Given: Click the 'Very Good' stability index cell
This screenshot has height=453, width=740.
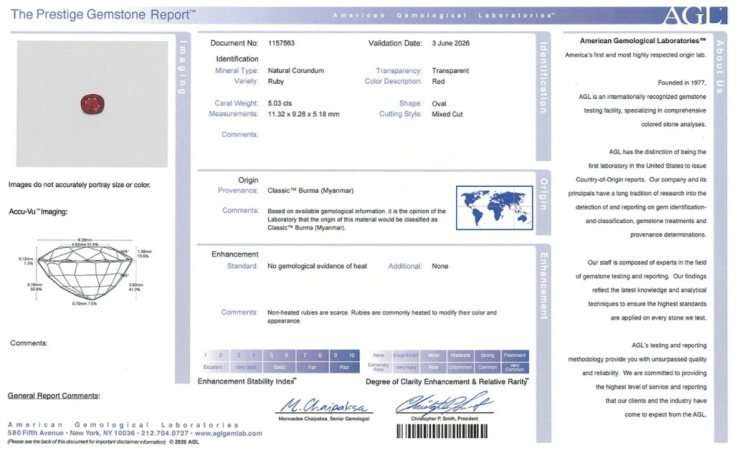Looking at the screenshot, I should click(x=246, y=367).
